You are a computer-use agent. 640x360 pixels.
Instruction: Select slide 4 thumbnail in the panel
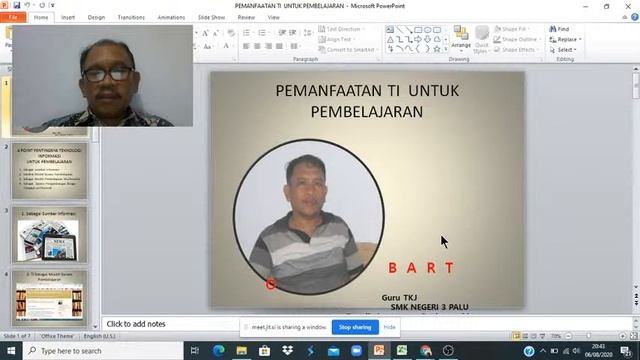tap(49, 298)
